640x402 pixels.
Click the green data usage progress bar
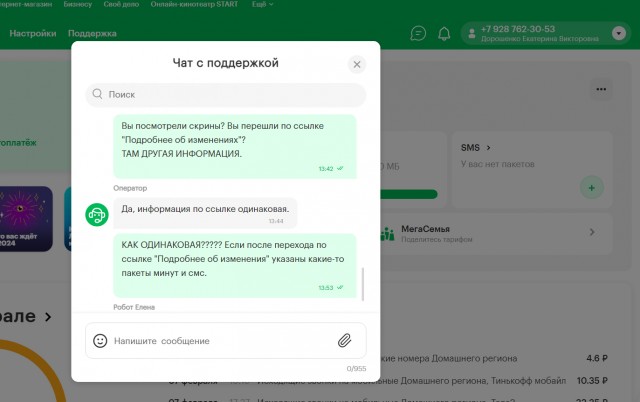click(x=409, y=194)
